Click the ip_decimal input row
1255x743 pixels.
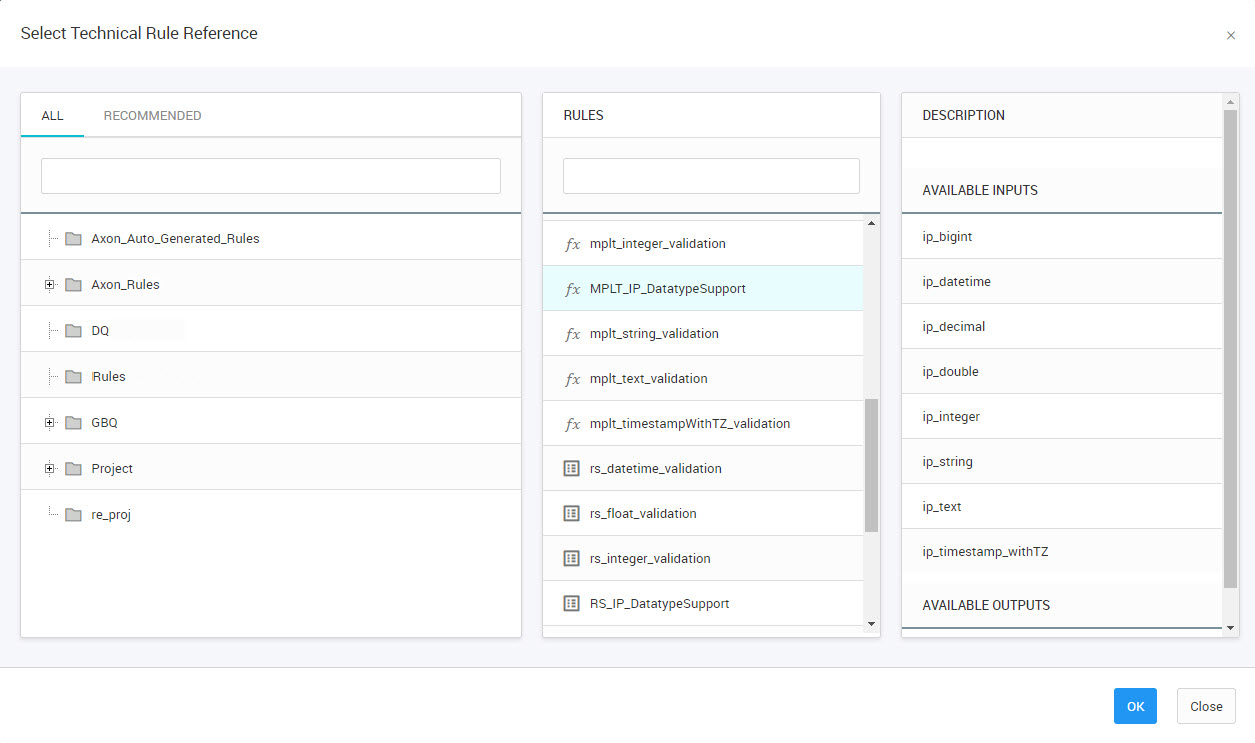coord(1062,327)
